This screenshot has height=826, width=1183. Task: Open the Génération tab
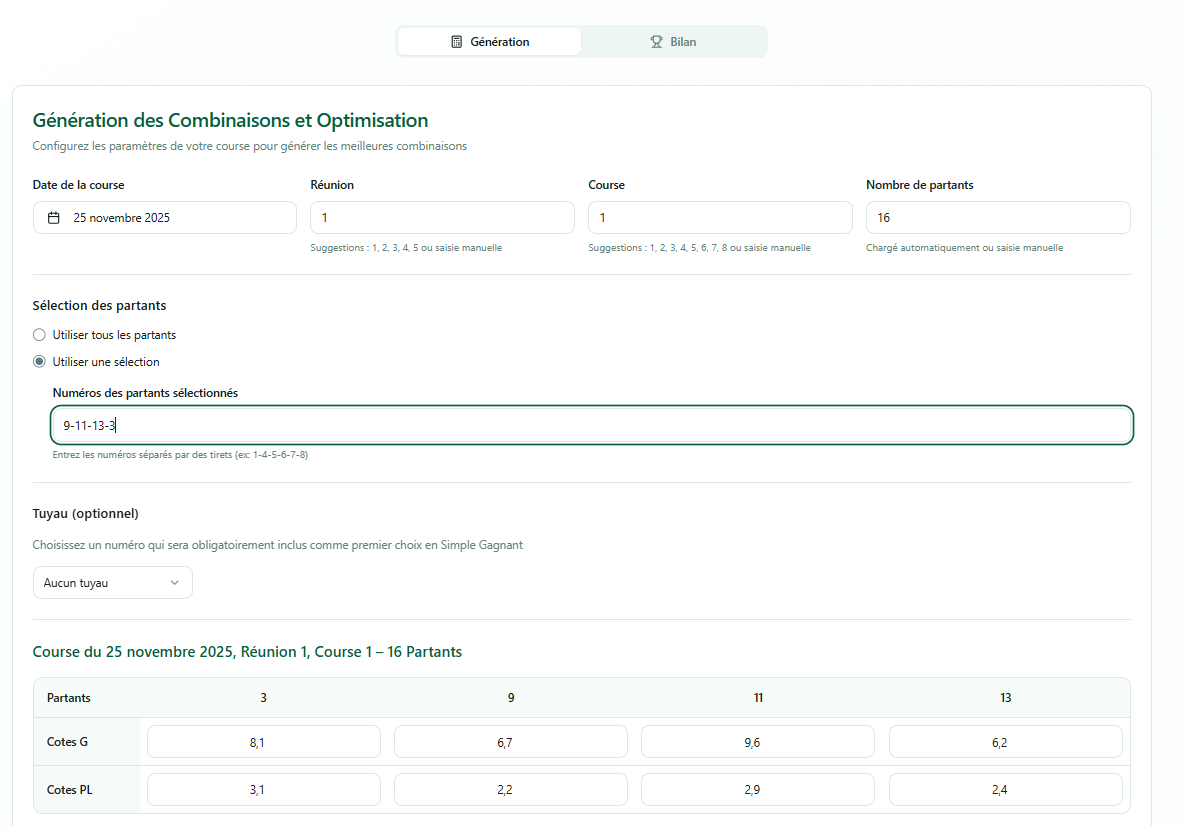pyautogui.click(x=489, y=42)
